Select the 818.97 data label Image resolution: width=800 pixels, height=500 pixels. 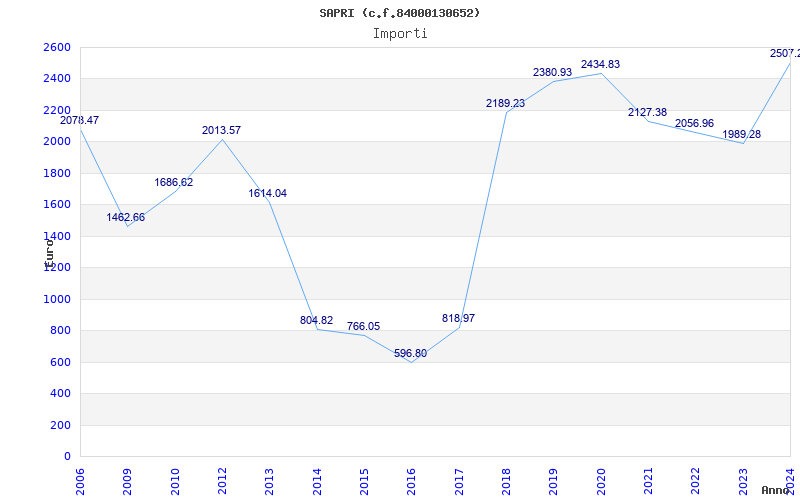point(458,318)
